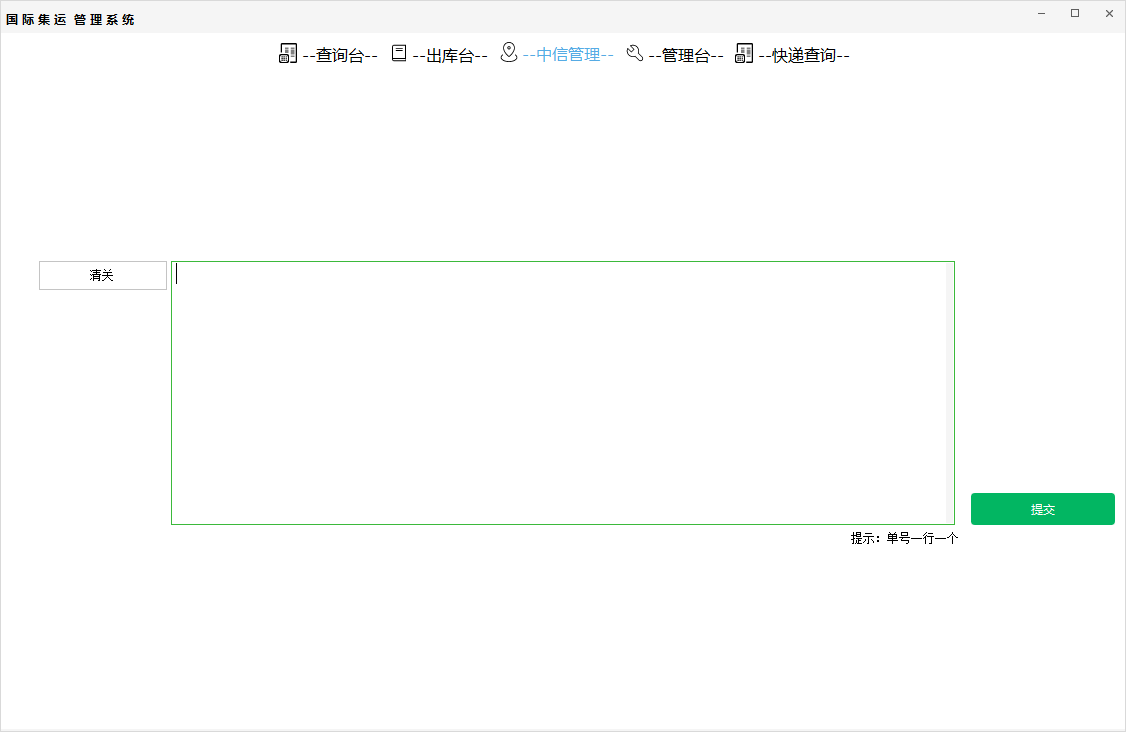Click the 管理台 wrench icon

click(x=634, y=52)
